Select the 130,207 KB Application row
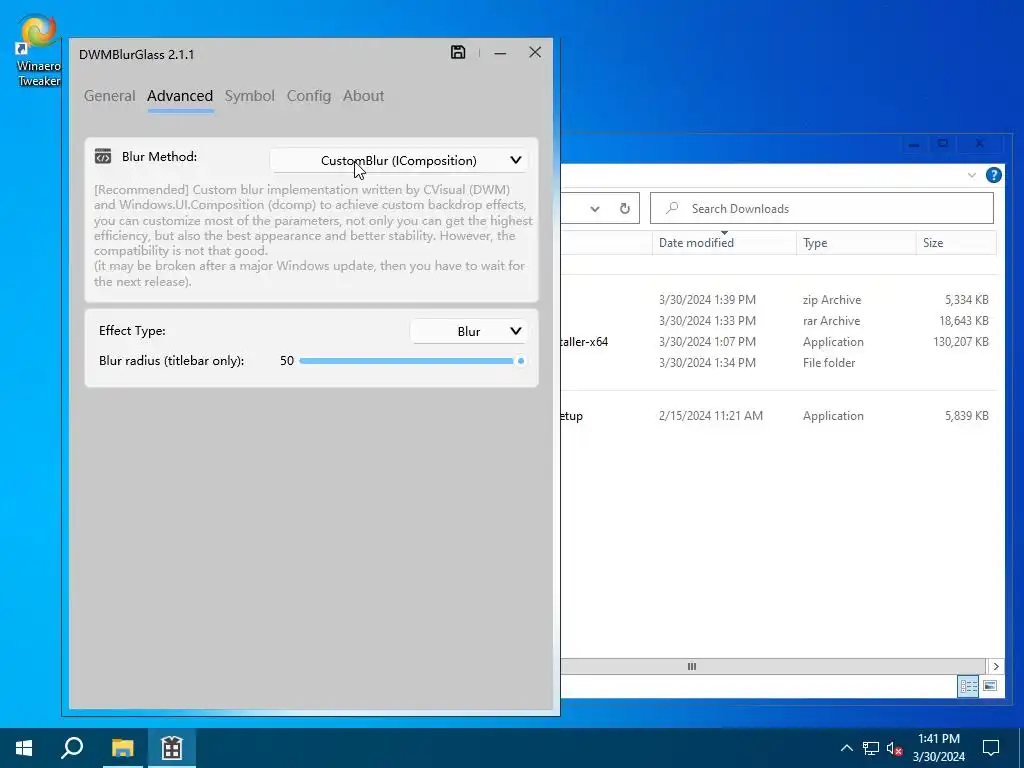The height and width of the screenshot is (768, 1024). (778, 342)
